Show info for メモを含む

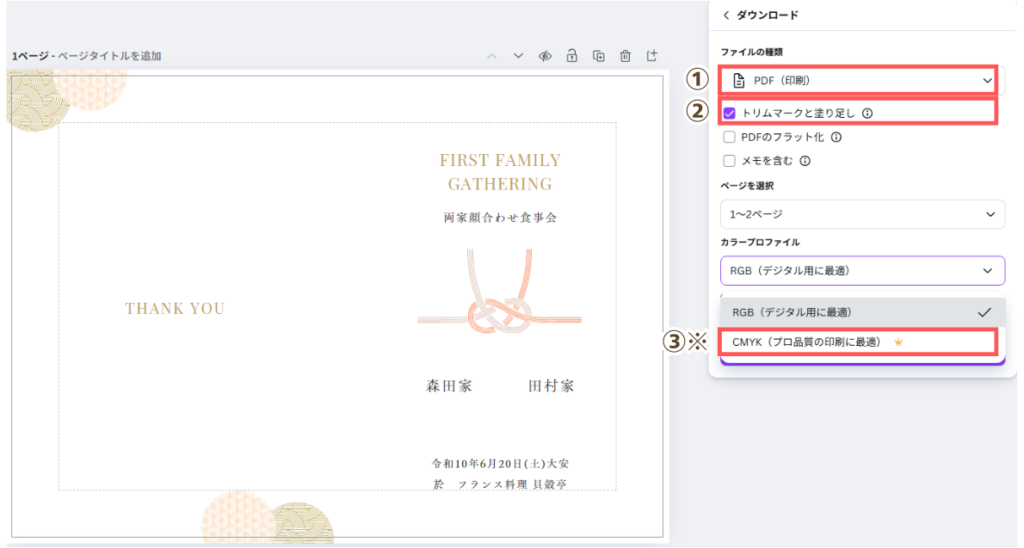pos(805,161)
